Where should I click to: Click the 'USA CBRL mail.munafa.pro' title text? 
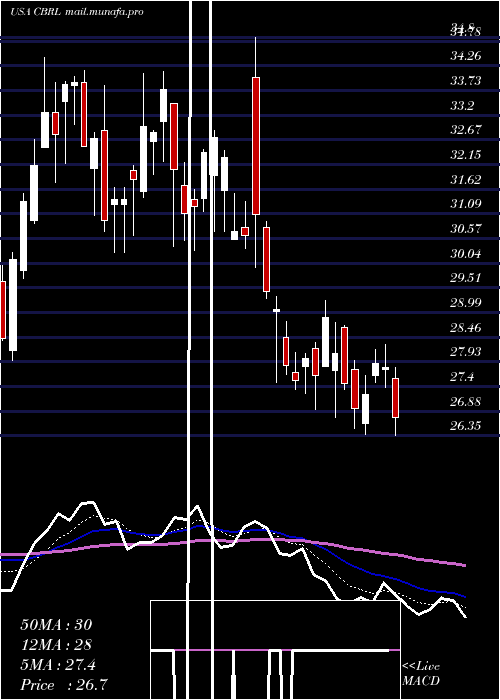click(76, 12)
